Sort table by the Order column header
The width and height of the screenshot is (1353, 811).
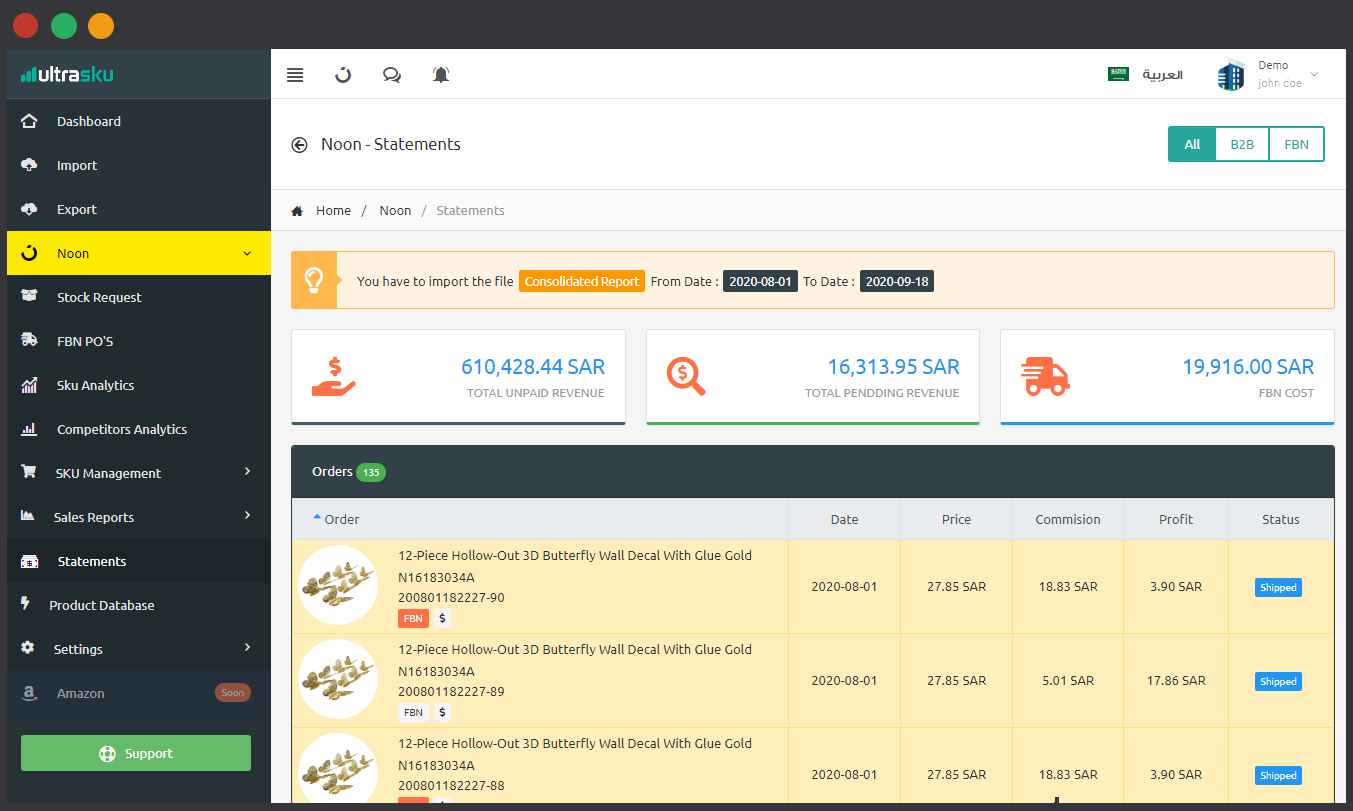pyautogui.click(x=341, y=519)
